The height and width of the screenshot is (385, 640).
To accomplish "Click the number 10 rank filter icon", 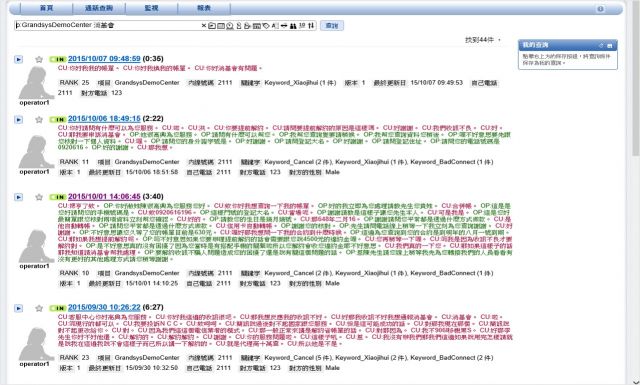I will tap(302, 25).
